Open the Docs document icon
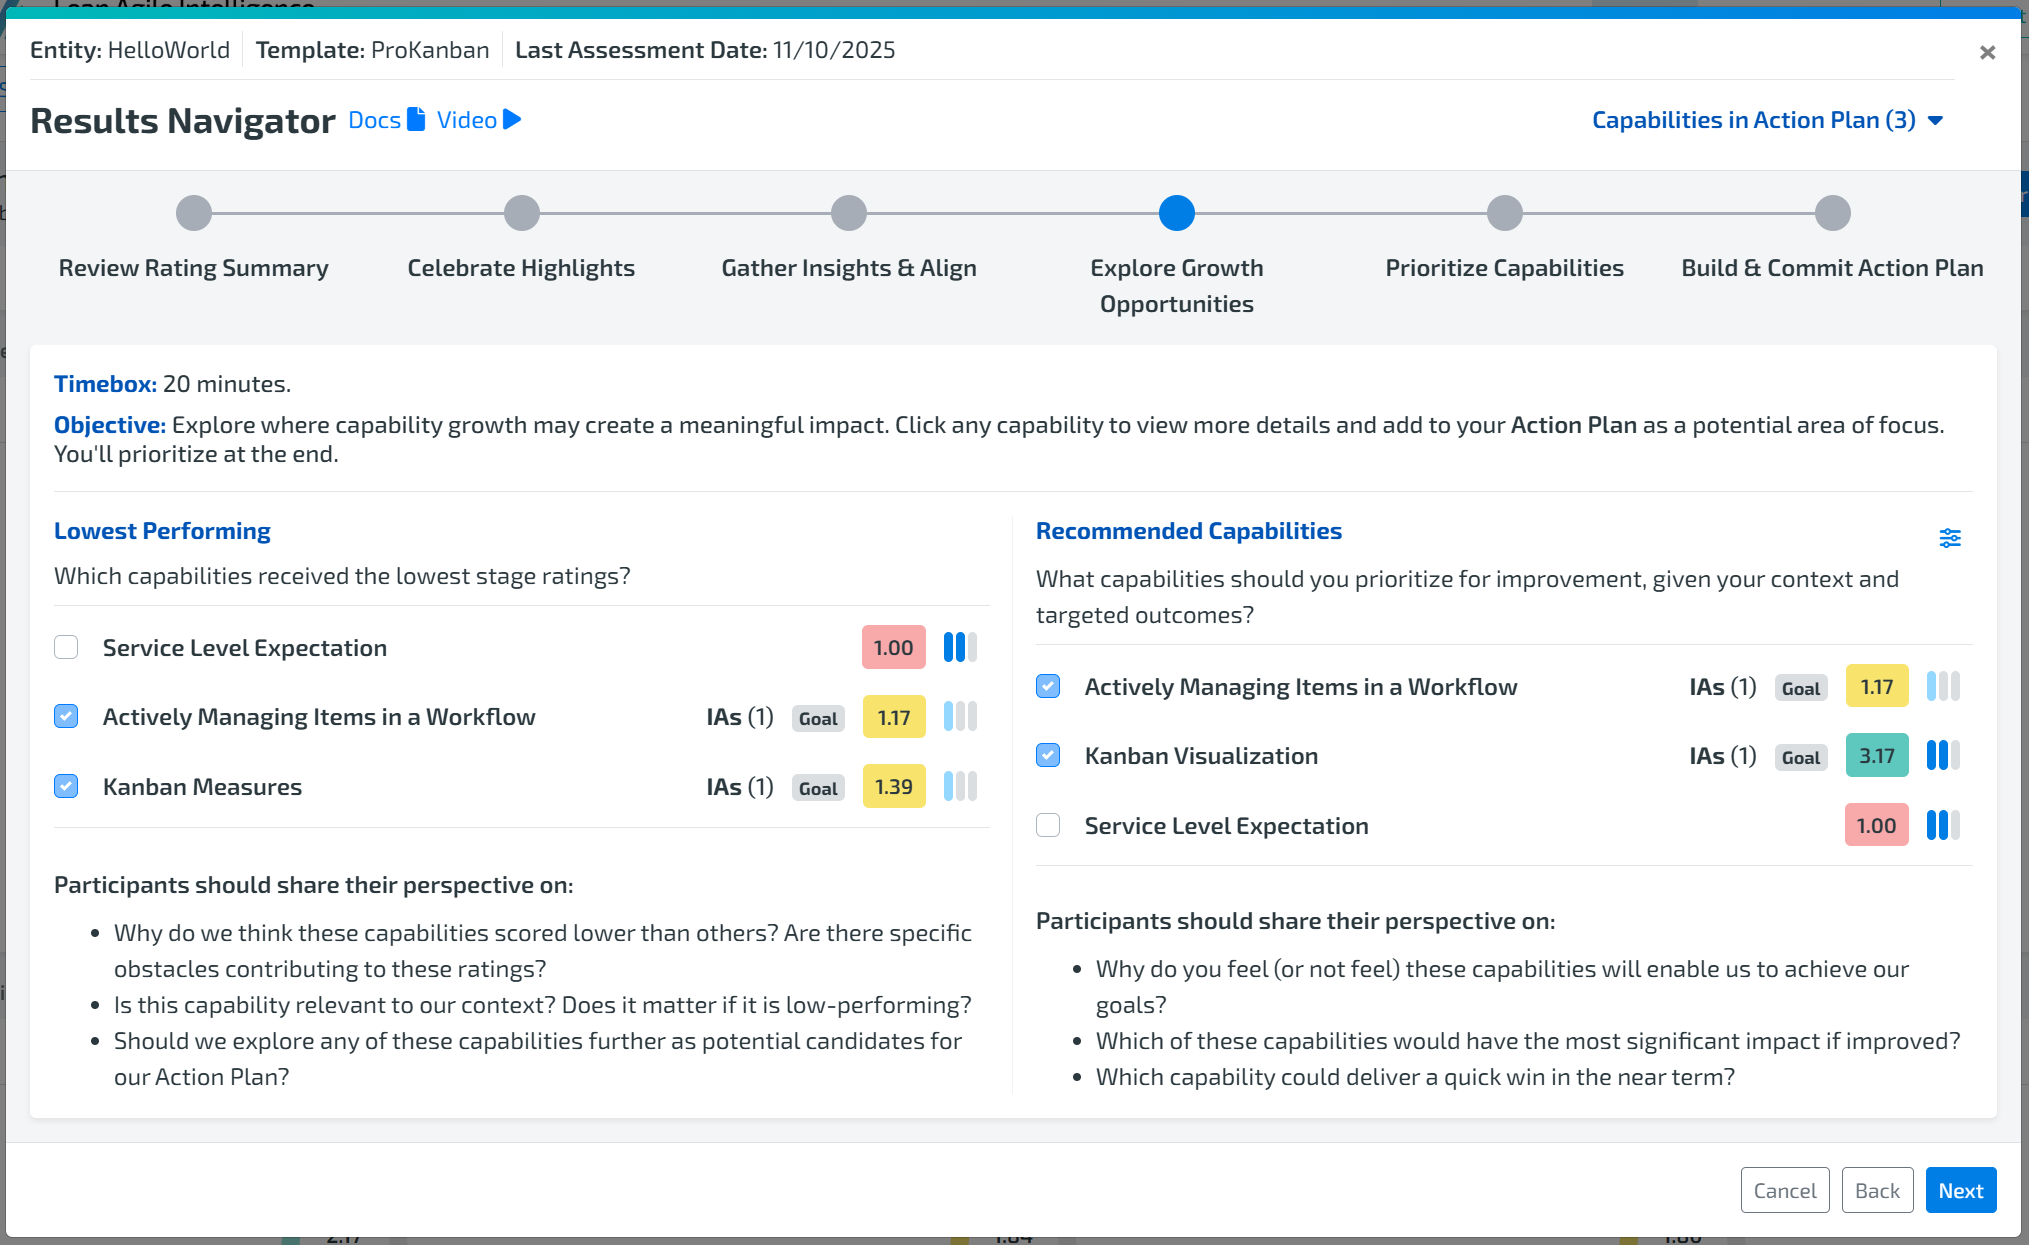2029x1245 pixels. (x=416, y=120)
